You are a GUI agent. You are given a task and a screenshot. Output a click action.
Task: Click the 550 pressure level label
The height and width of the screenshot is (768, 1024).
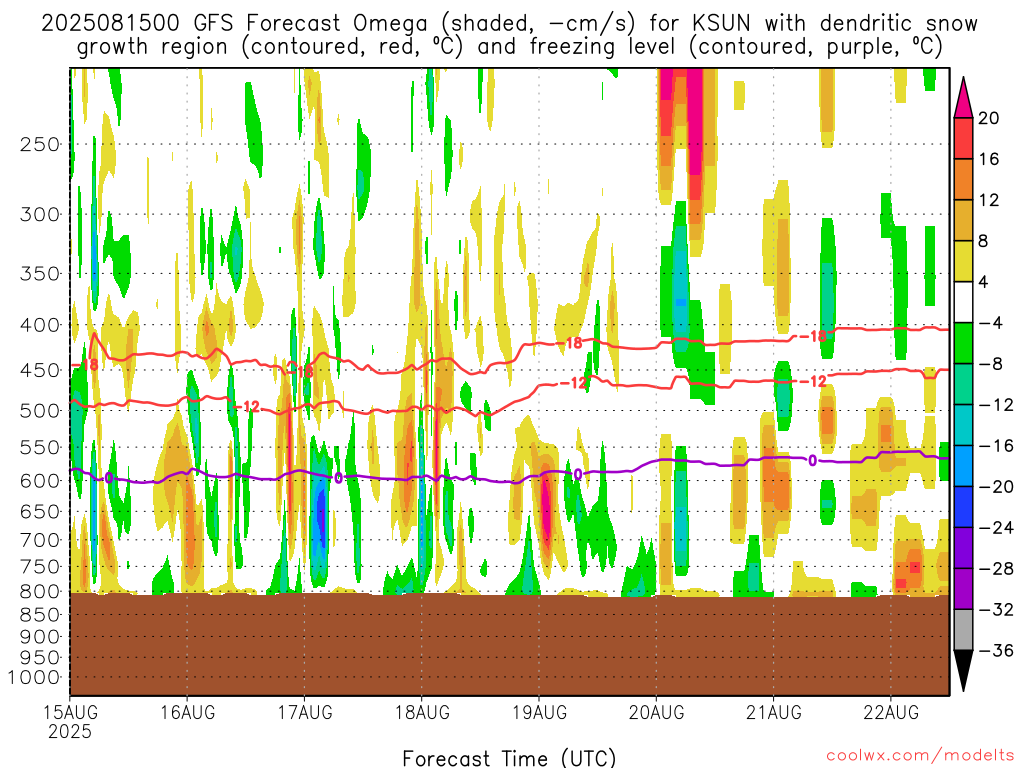[40, 447]
